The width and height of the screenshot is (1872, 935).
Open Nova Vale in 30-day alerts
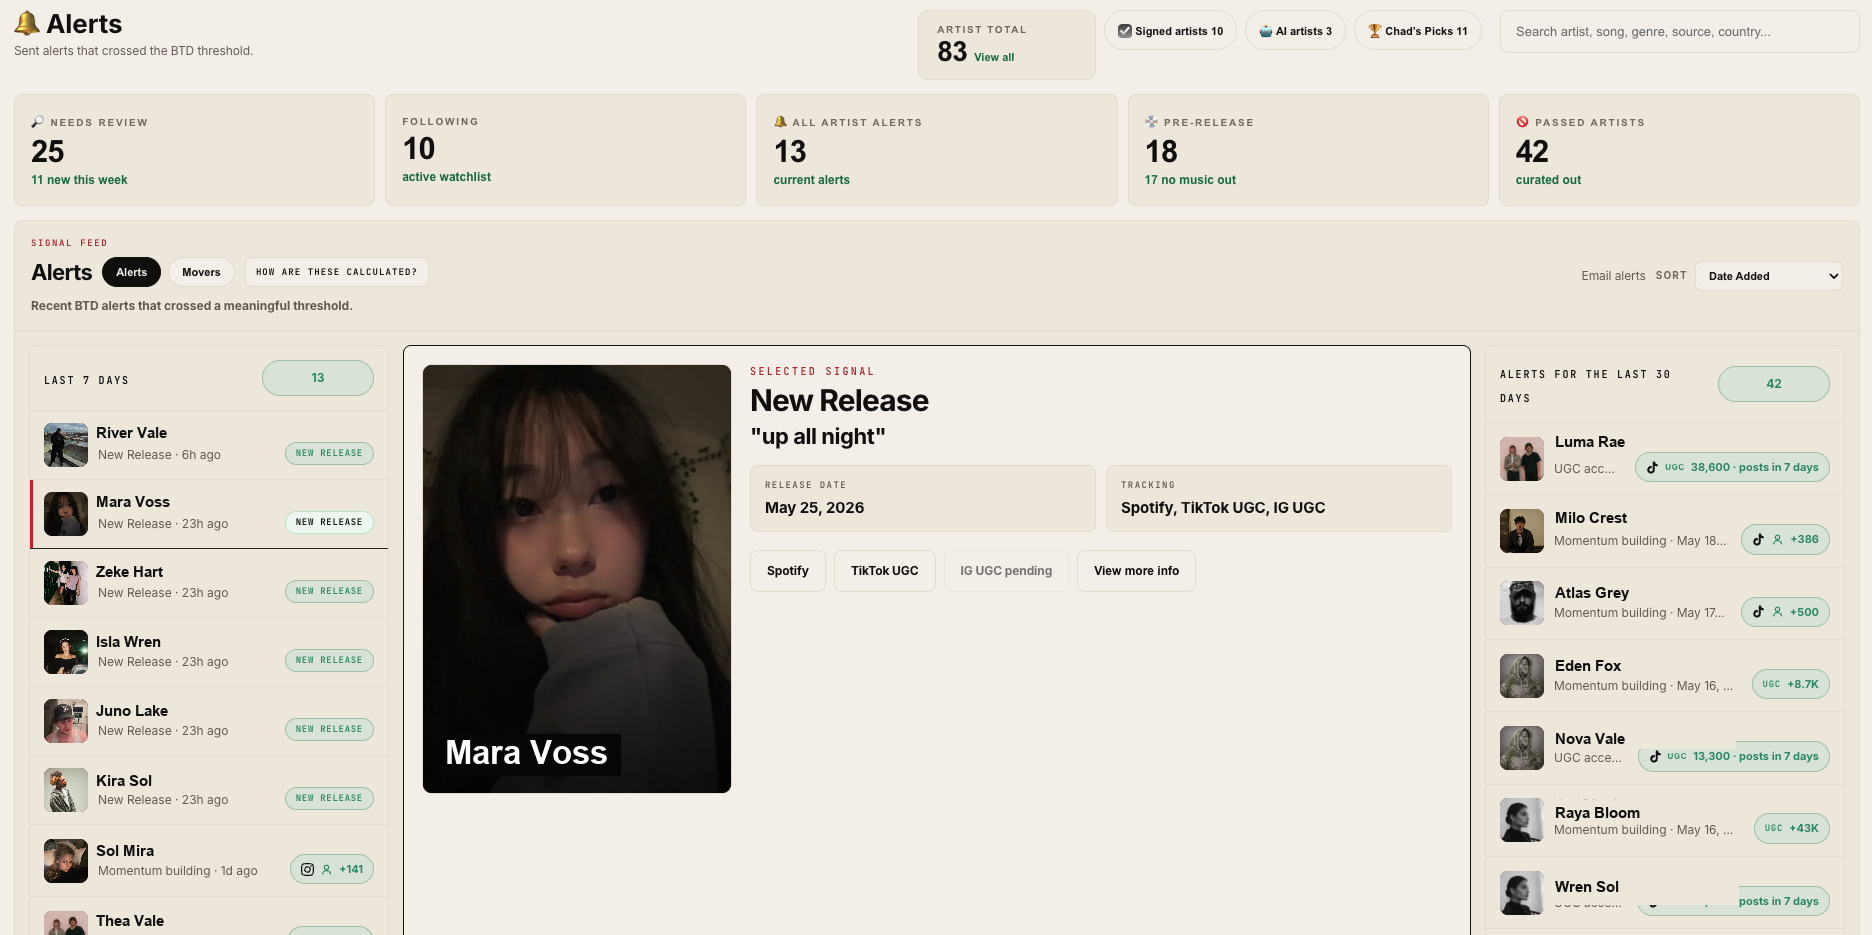[1664, 748]
